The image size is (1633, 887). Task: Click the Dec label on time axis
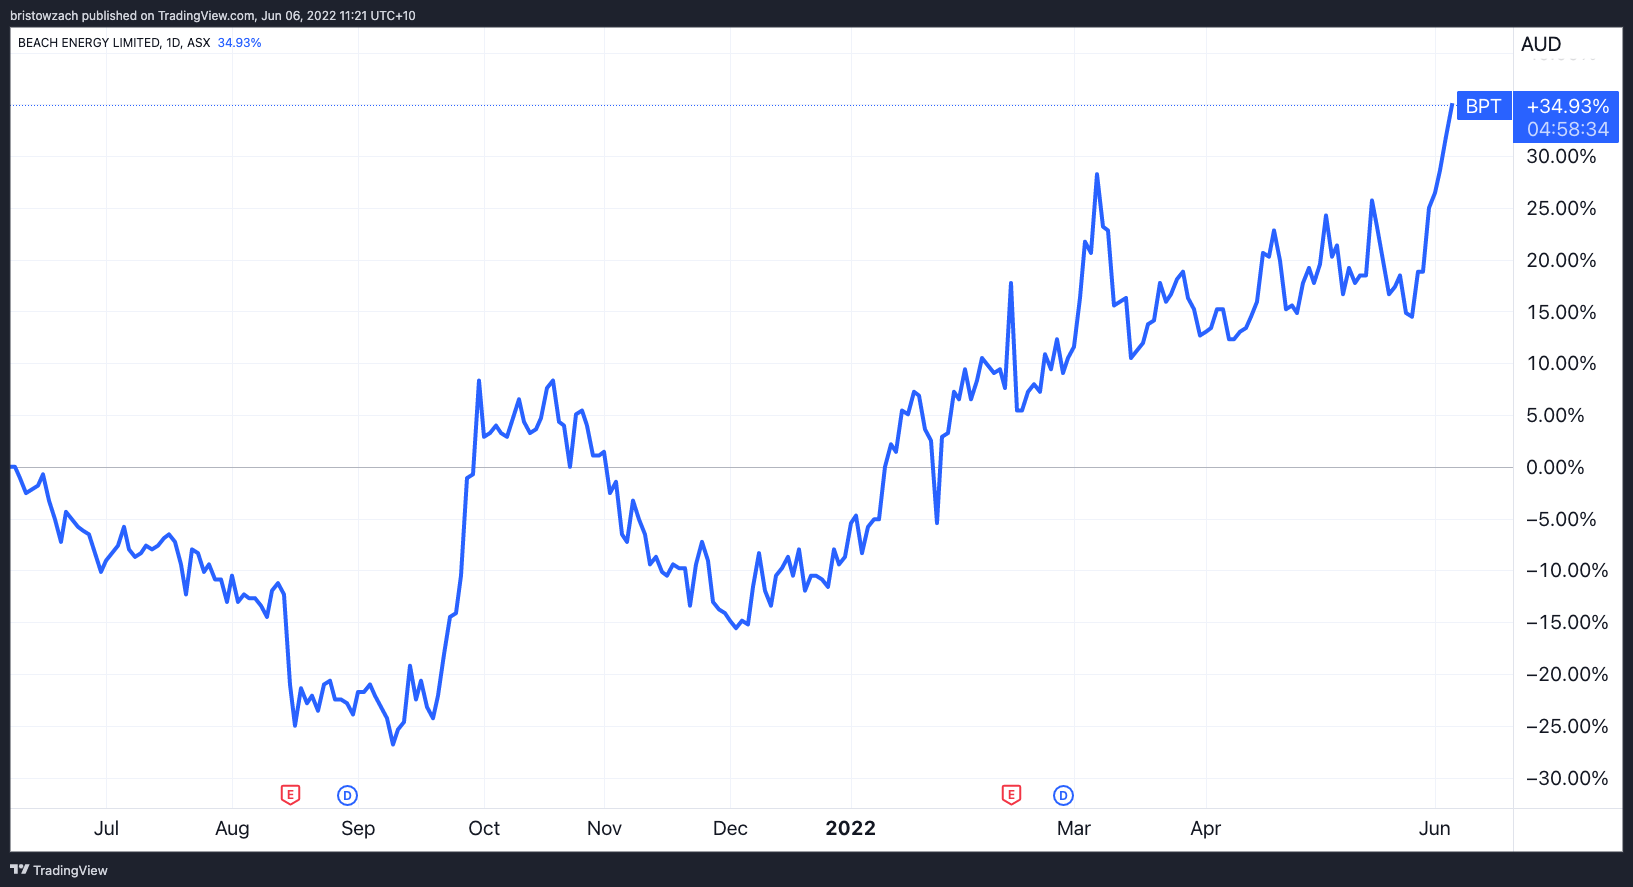(730, 828)
